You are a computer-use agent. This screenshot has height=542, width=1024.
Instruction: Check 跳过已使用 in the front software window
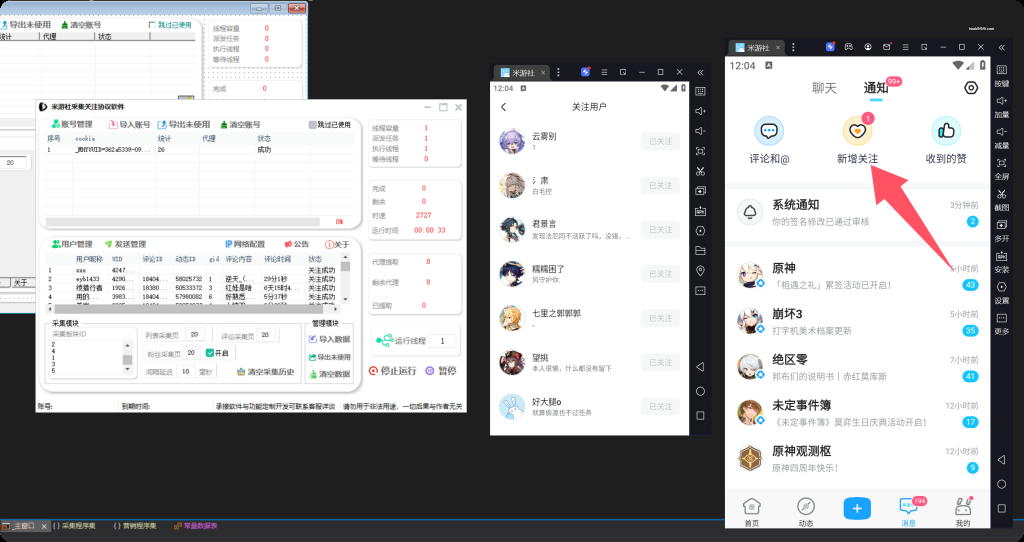click(313, 125)
